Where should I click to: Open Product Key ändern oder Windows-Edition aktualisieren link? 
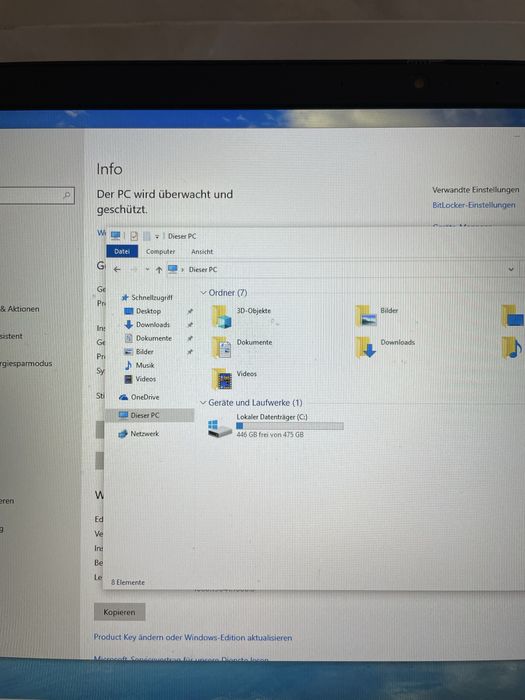(193, 638)
